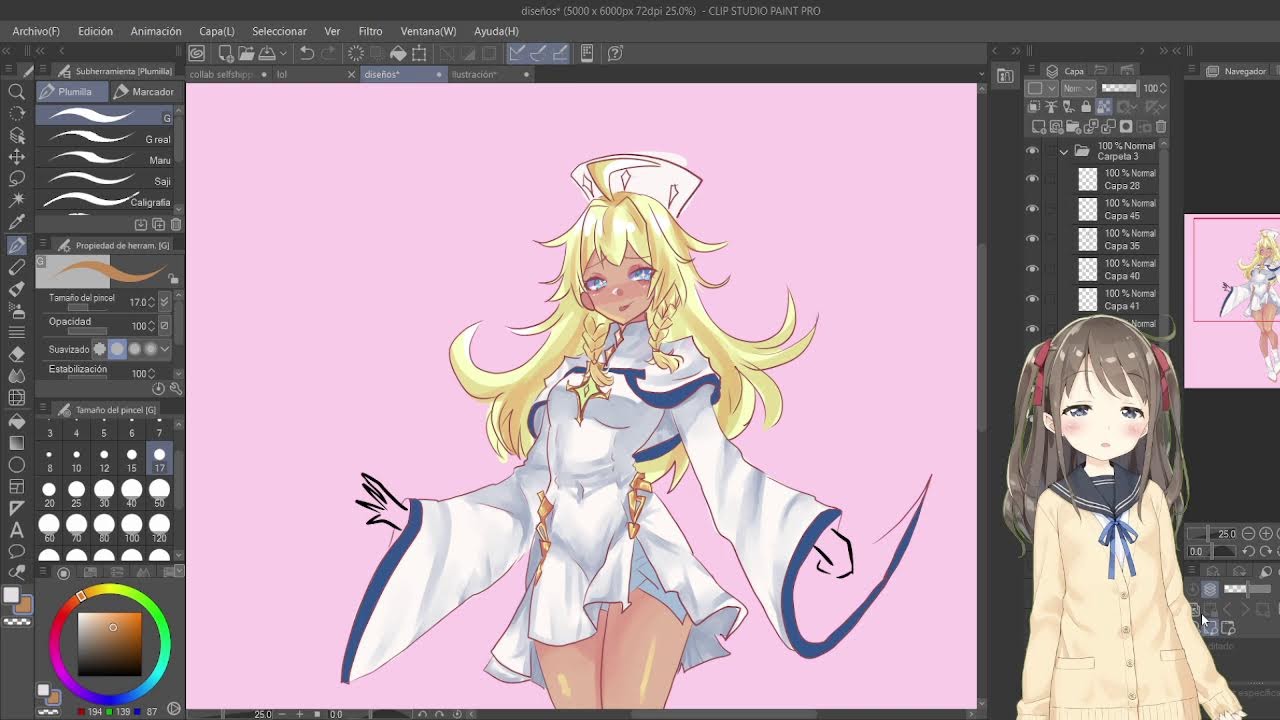1280x720 pixels.
Task: Select the active Pen tool in the toolbar
Action: tap(16, 245)
